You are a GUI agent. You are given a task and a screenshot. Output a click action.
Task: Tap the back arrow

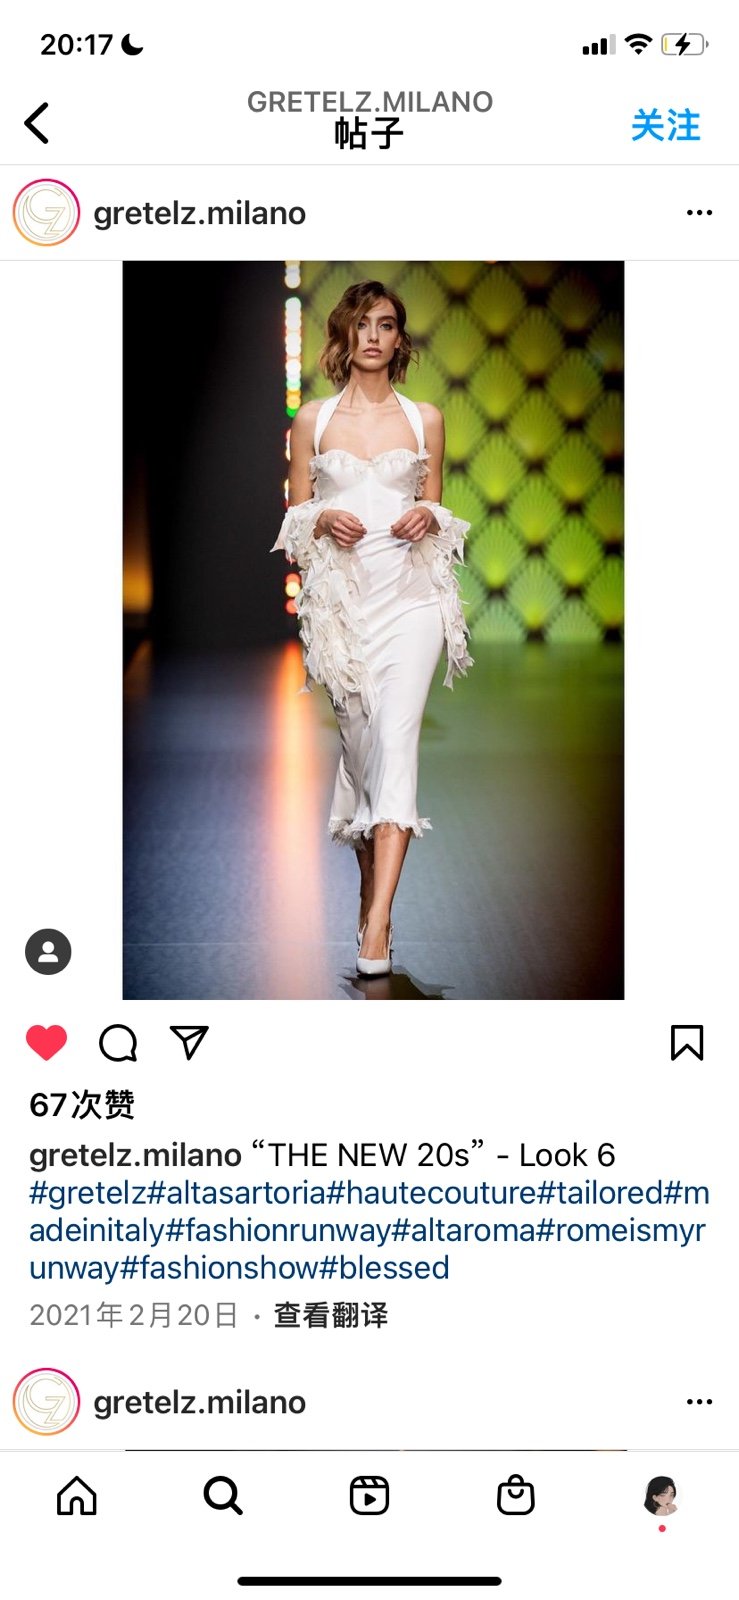(37, 124)
